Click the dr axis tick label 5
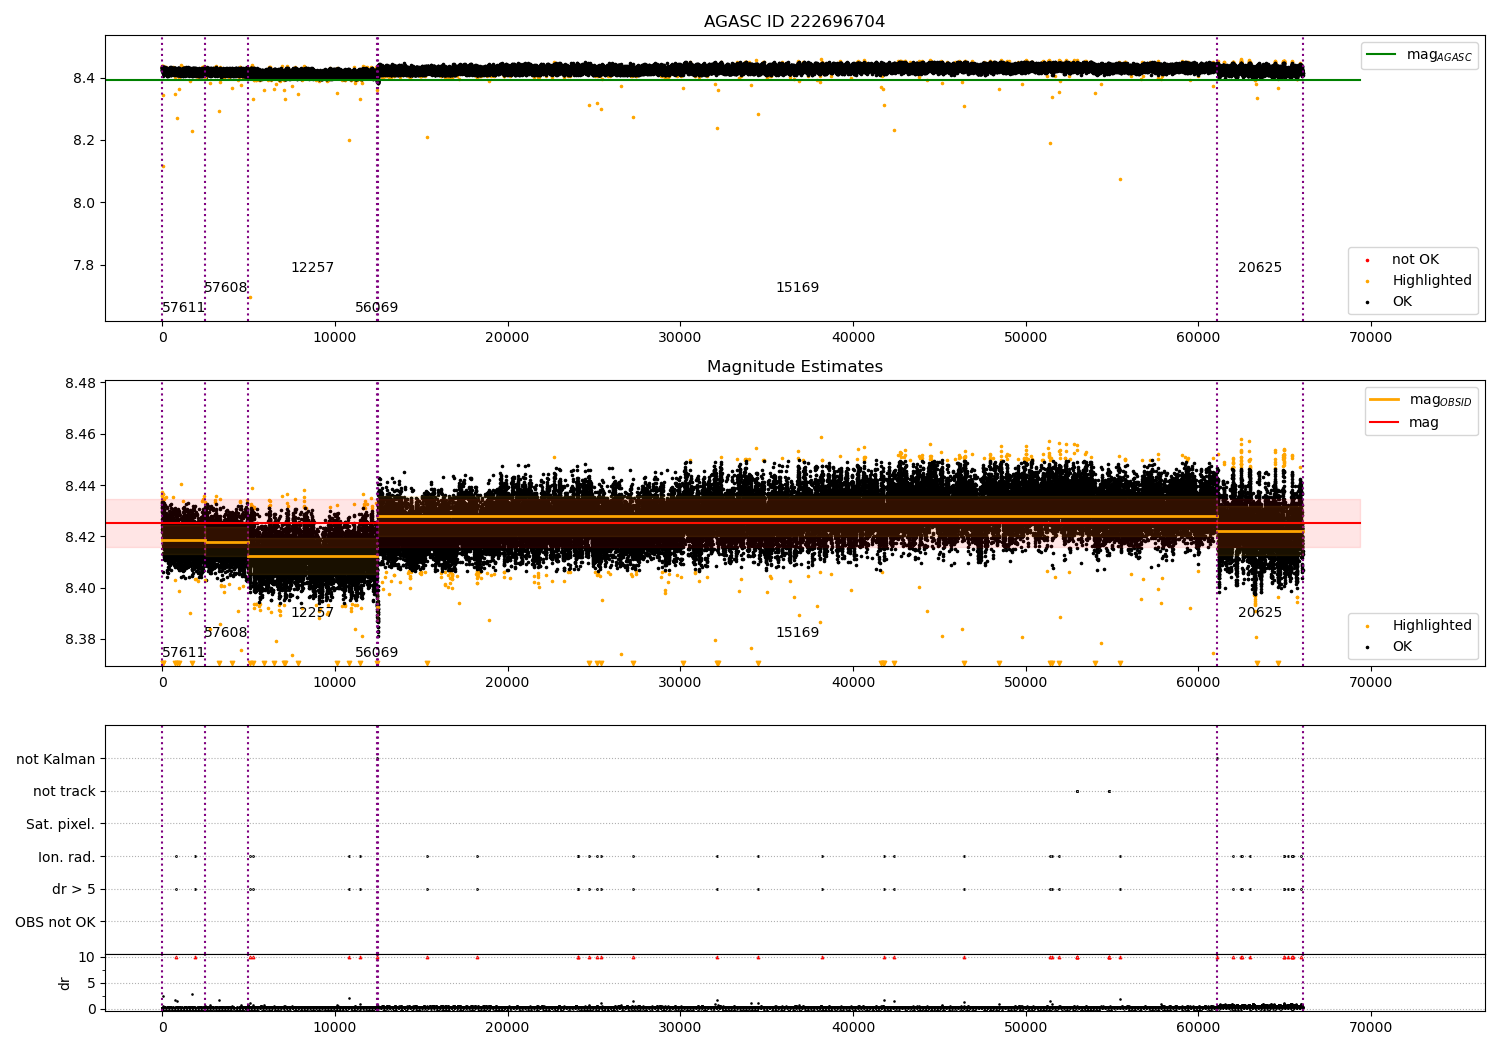The width and height of the screenshot is (1500, 1050). 91,984
